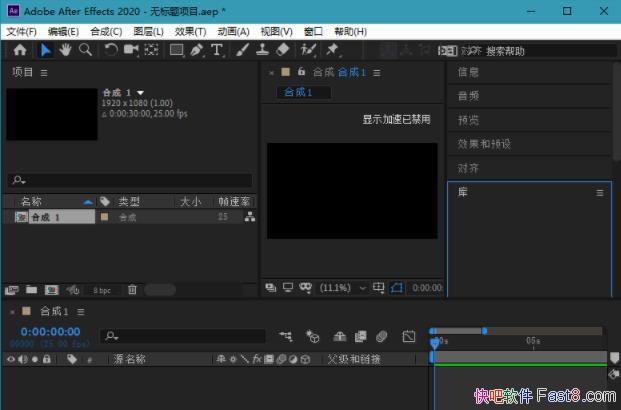Viewport: 621px width, 410px height.
Task: Open the 动画(A) menu
Action: (233, 32)
